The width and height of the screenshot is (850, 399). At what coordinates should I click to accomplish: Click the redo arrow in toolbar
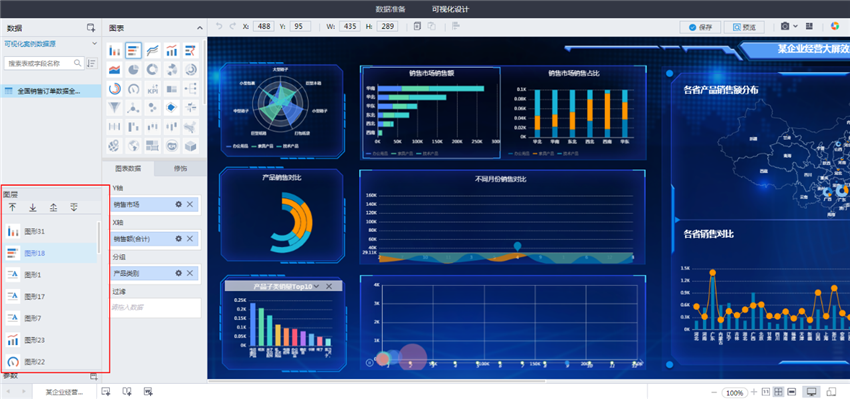coord(233,26)
